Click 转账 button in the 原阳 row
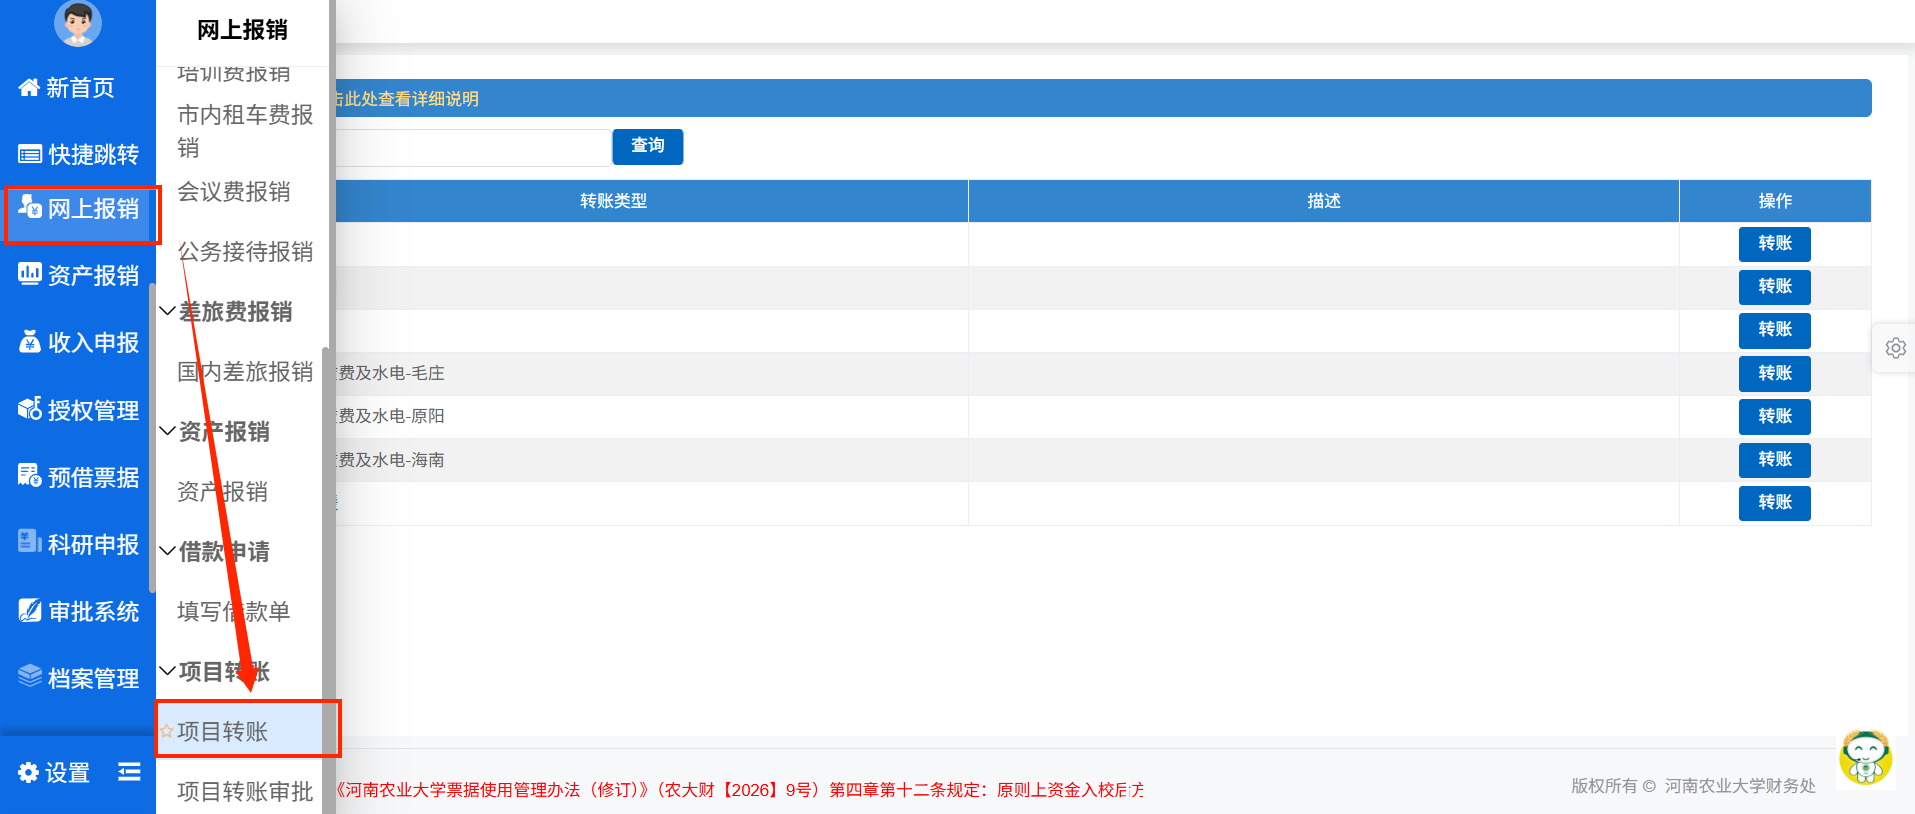The height and width of the screenshot is (814, 1915). [x=1775, y=416]
